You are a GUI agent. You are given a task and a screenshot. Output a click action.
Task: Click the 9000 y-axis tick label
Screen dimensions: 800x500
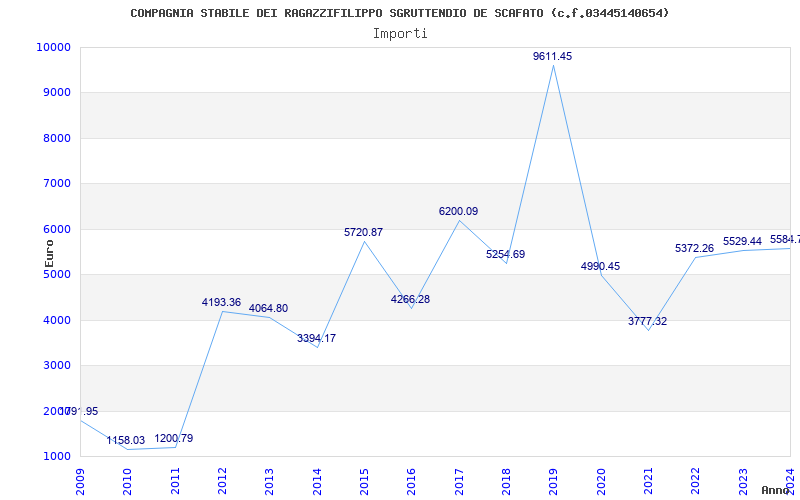56,93
